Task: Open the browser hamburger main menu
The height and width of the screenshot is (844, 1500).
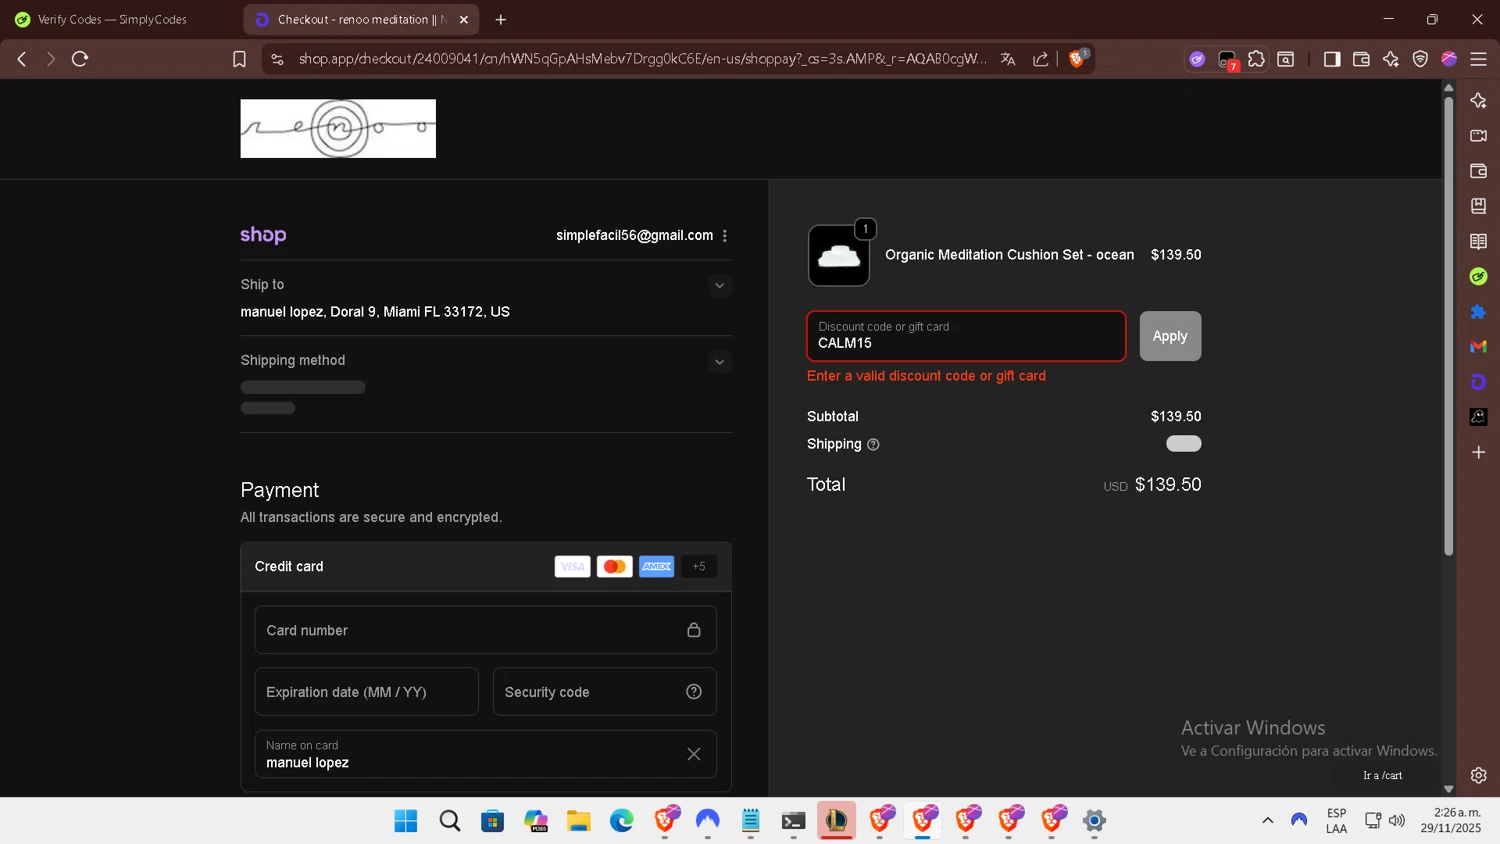Action: point(1478,59)
